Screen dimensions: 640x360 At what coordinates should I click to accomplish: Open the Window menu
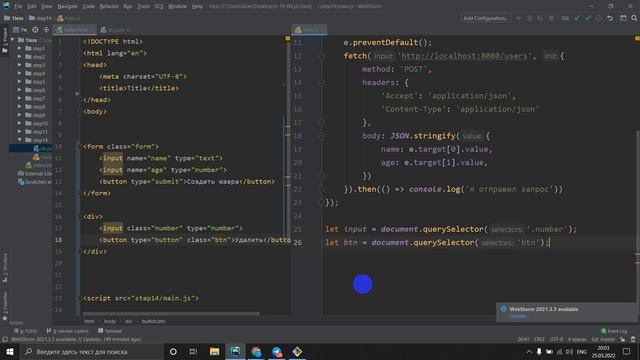coord(177,7)
